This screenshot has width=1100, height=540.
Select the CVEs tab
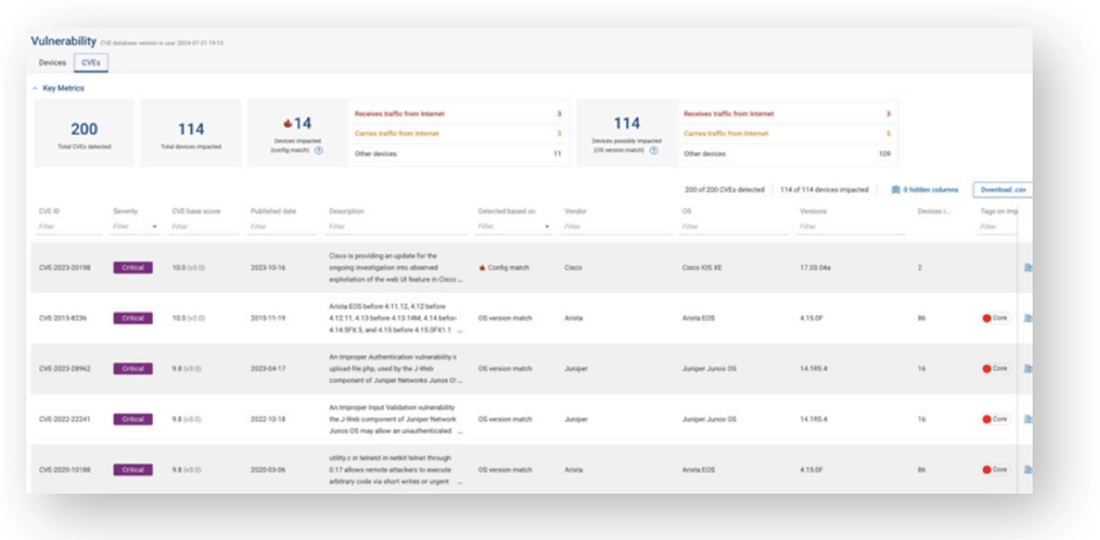coord(91,63)
